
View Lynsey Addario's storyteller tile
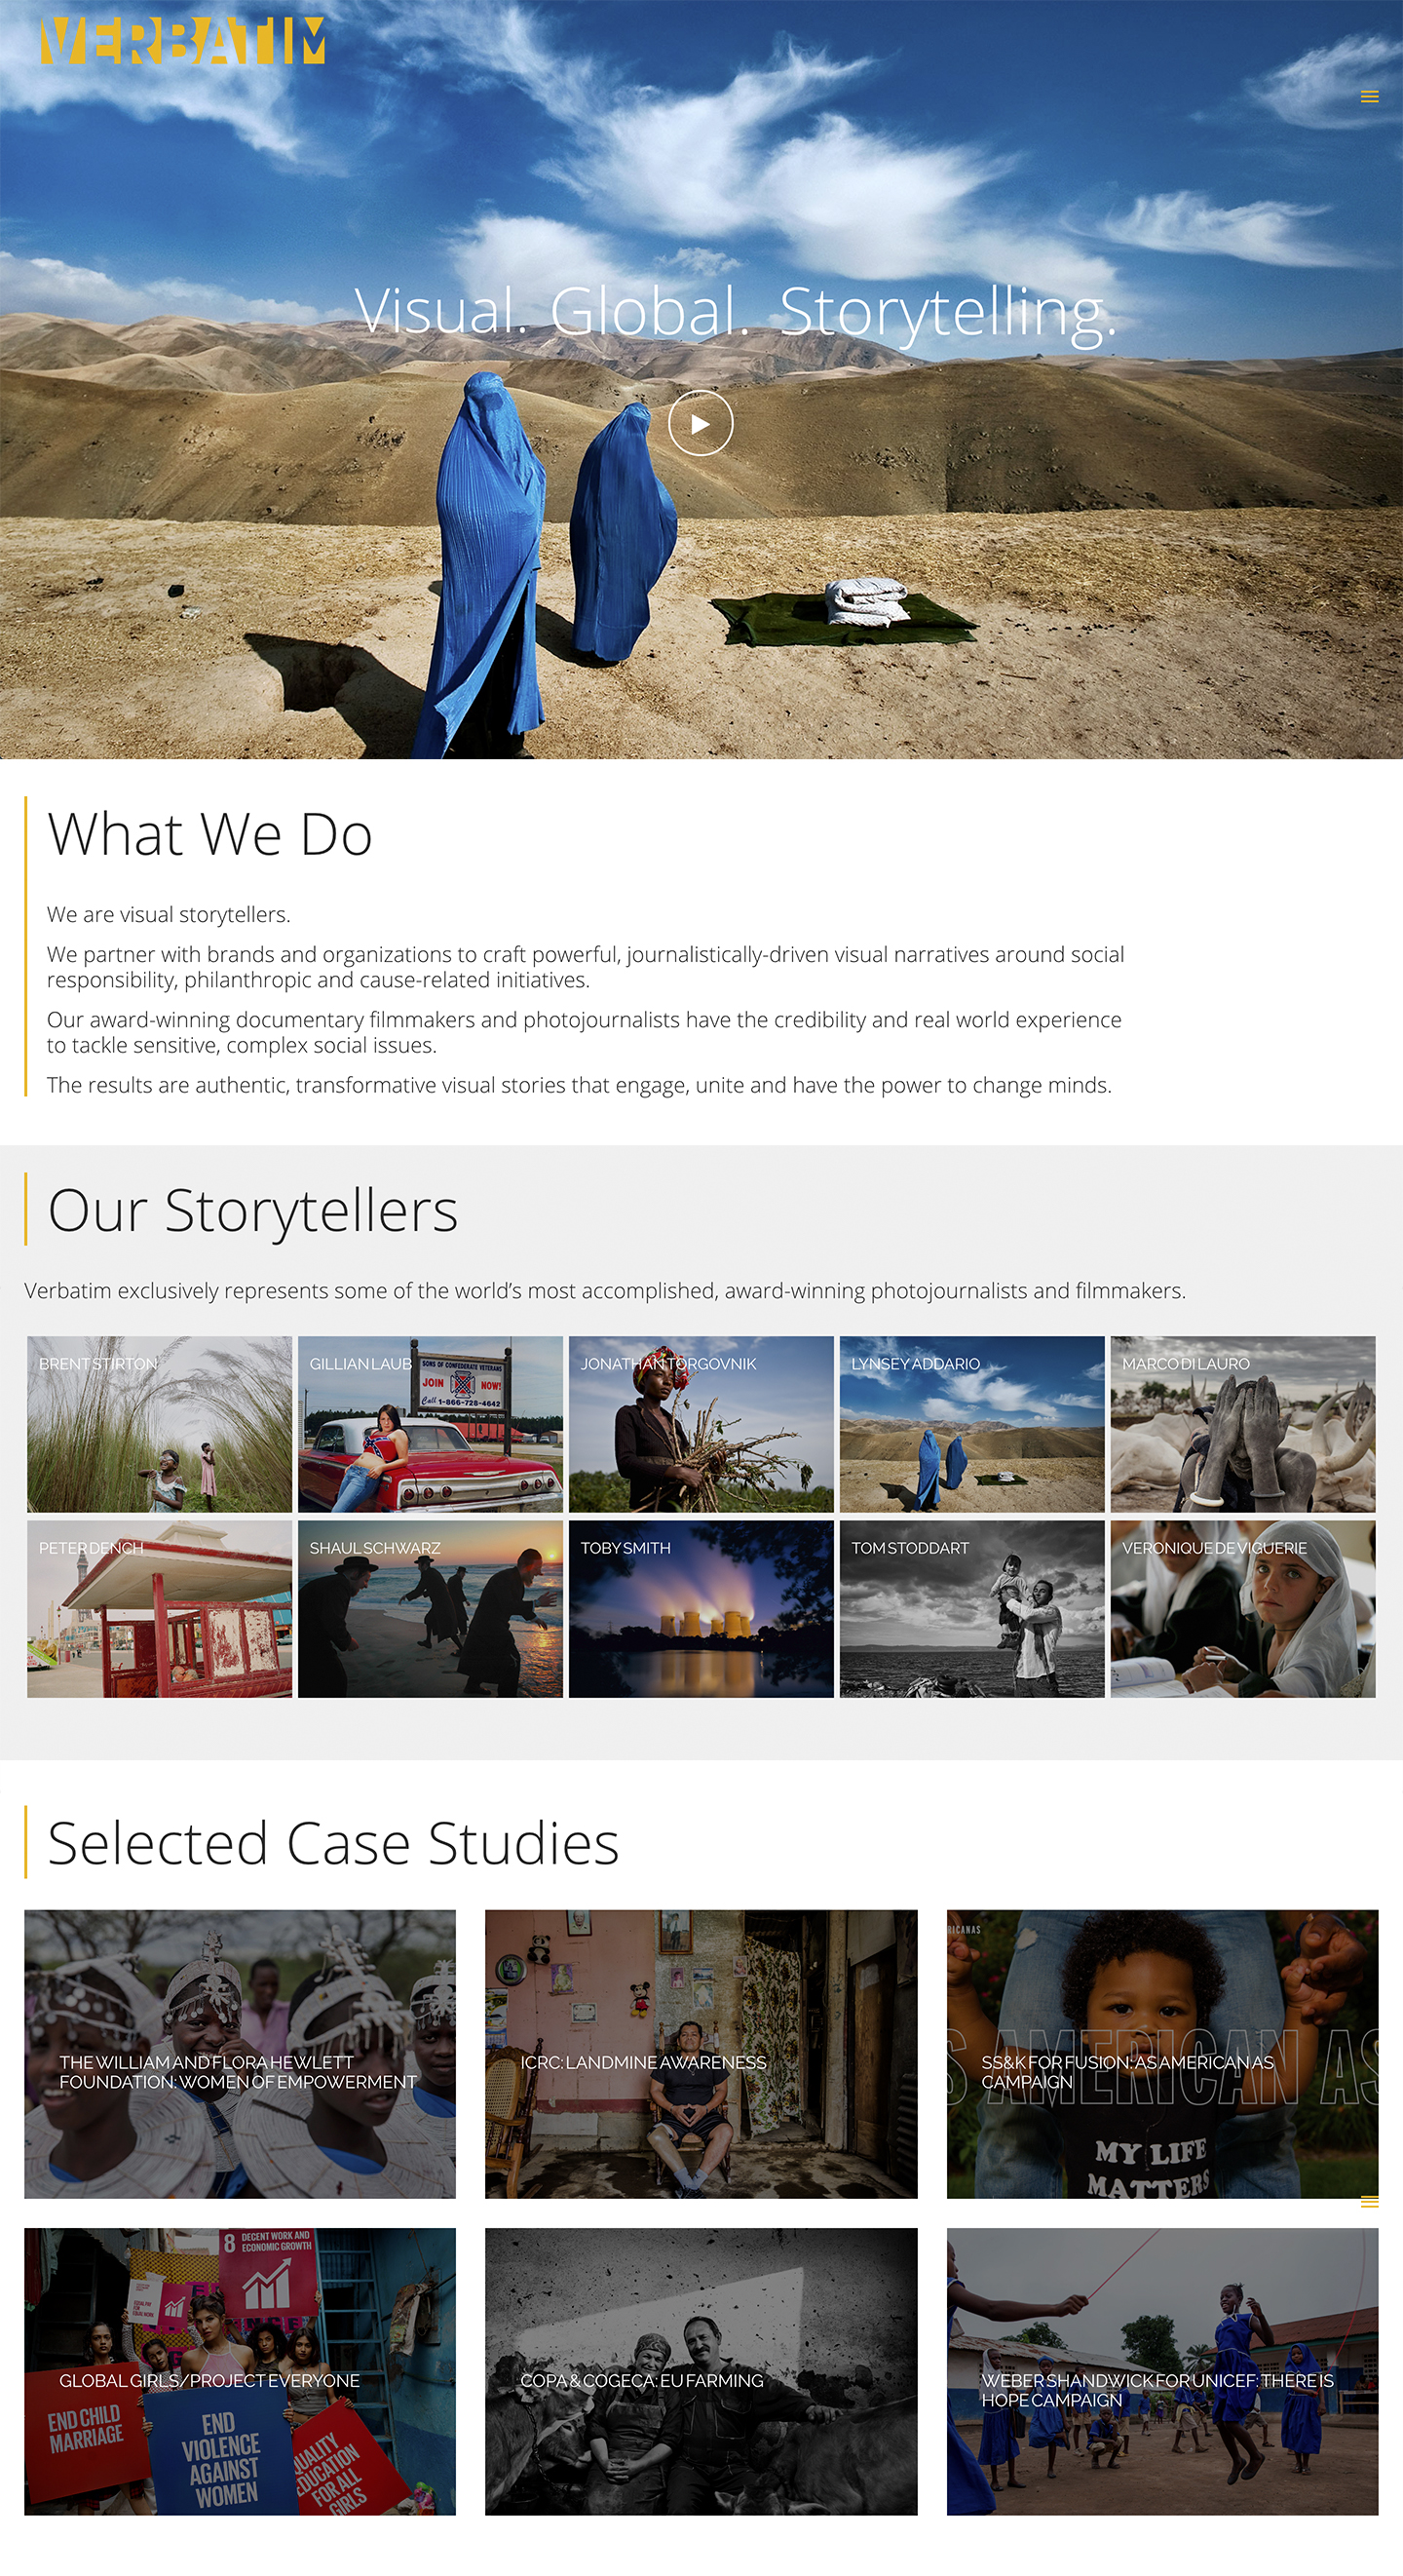coord(972,1424)
